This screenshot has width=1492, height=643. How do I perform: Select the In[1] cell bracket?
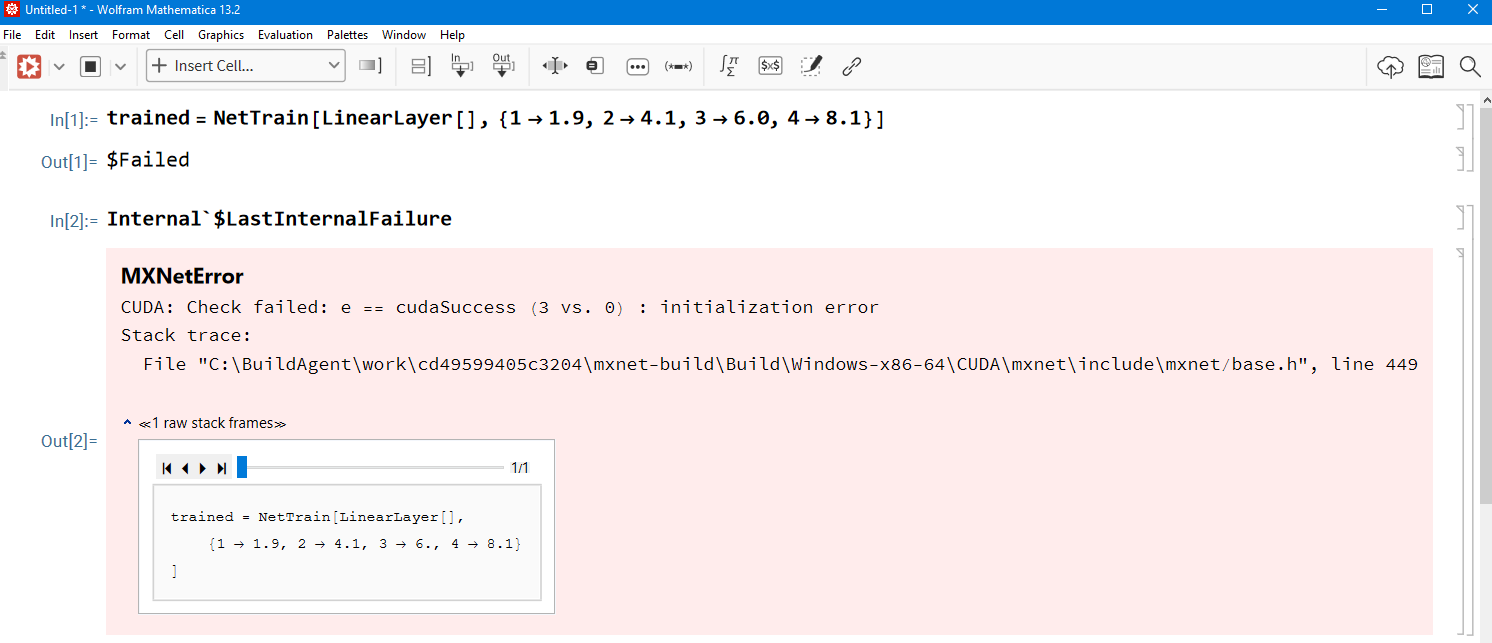[1460, 118]
